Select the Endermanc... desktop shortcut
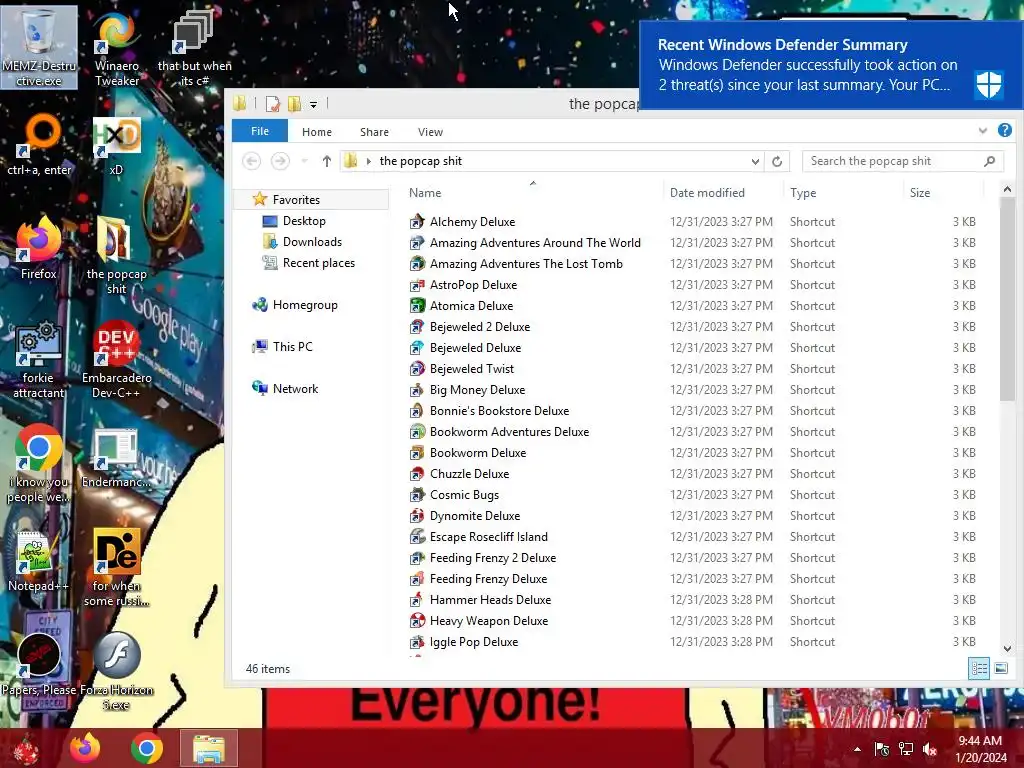Screen dimensions: 1024x768 point(116,458)
